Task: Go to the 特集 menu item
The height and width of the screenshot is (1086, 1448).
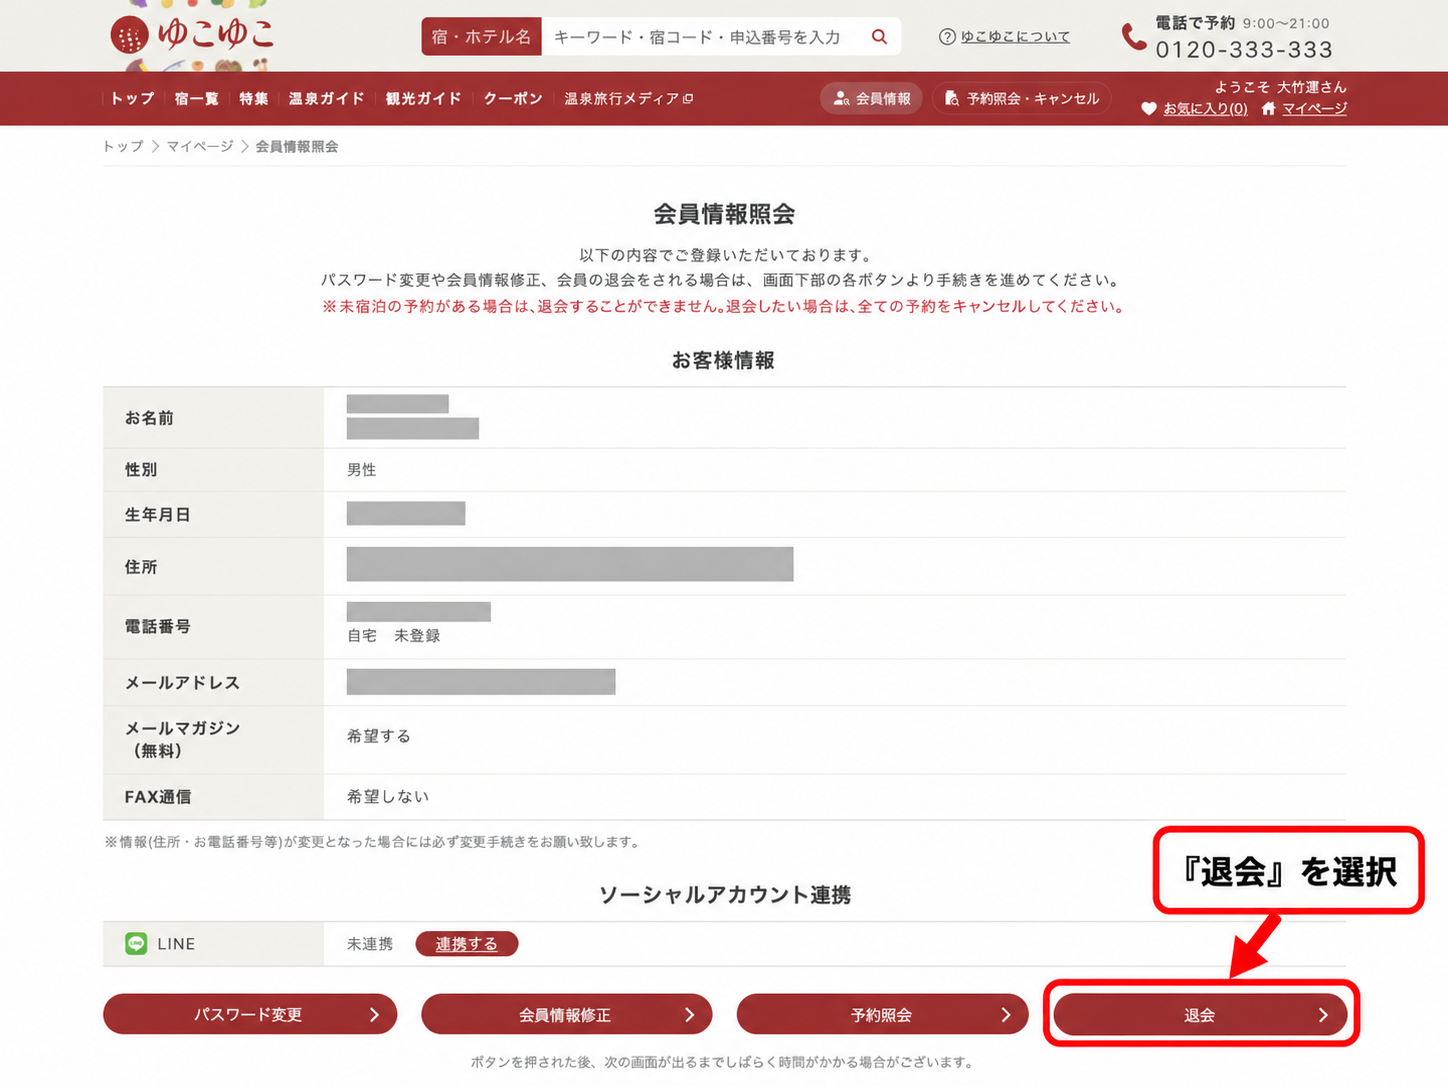Action: tap(254, 98)
